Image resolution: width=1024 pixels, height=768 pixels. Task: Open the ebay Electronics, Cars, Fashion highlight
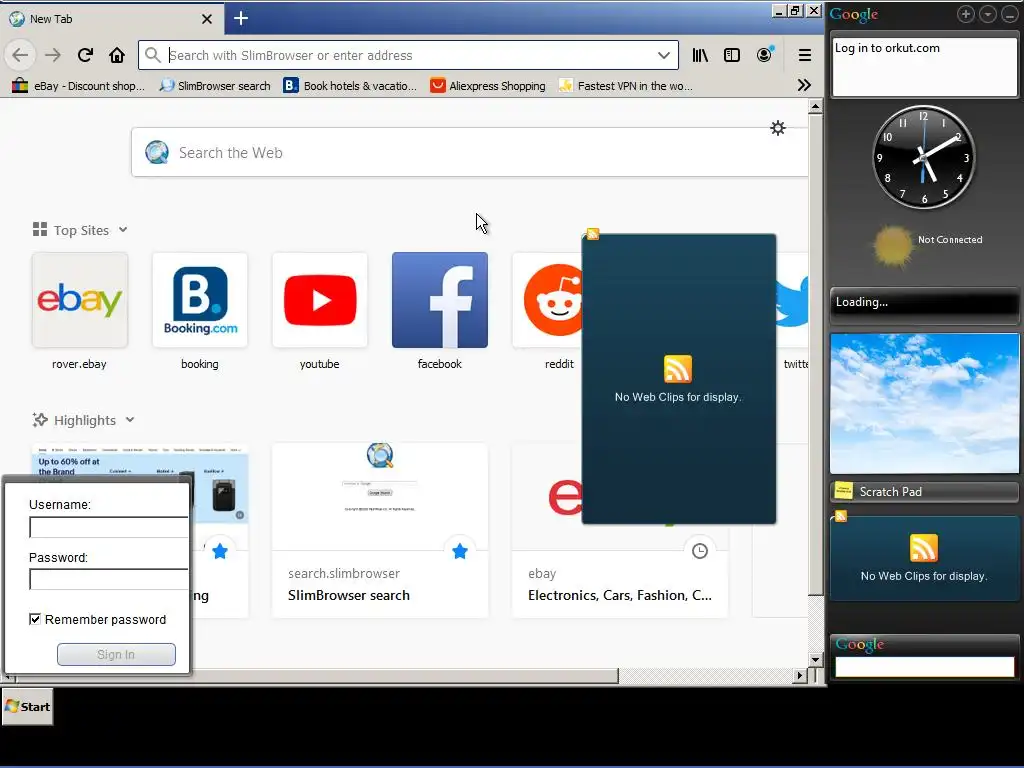[x=620, y=595]
